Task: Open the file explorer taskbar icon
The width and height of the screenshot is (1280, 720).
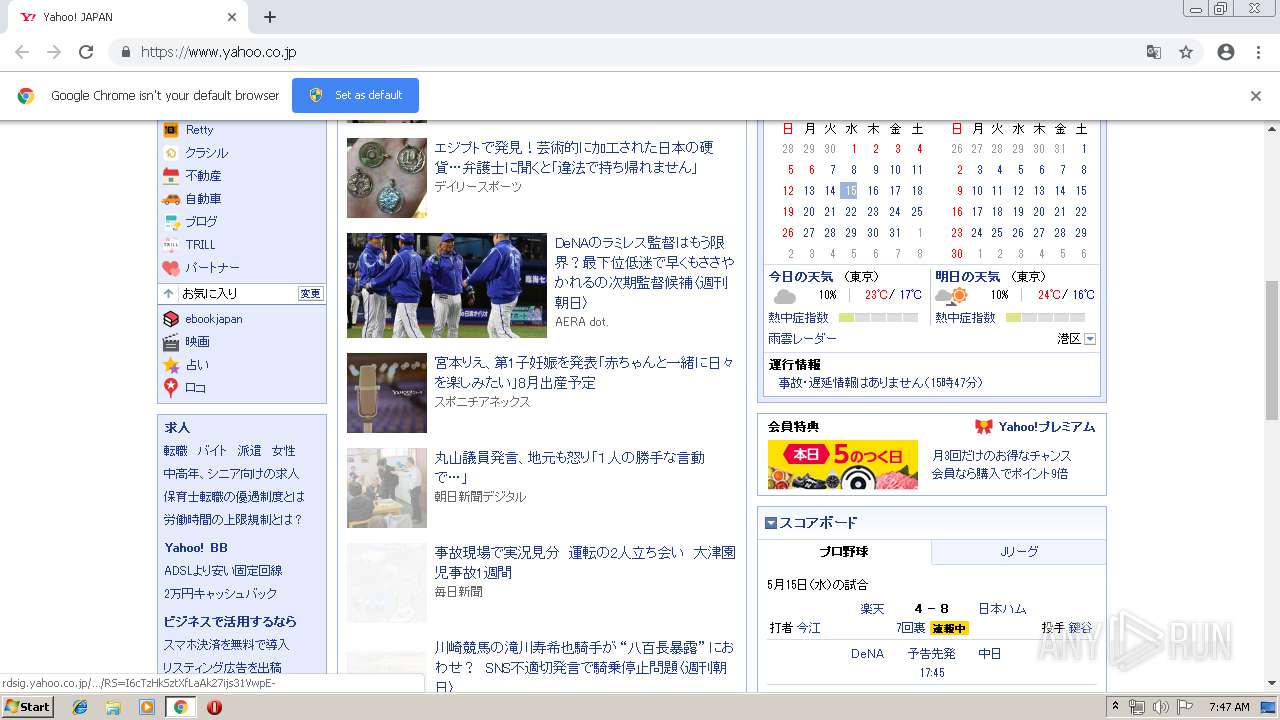Action: tap(113, 707)
